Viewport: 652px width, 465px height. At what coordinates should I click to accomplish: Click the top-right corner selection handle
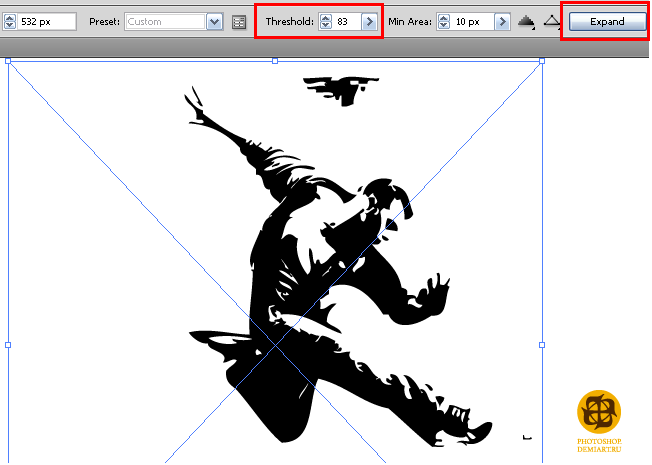pyautogui.click(x=542, y=61)
